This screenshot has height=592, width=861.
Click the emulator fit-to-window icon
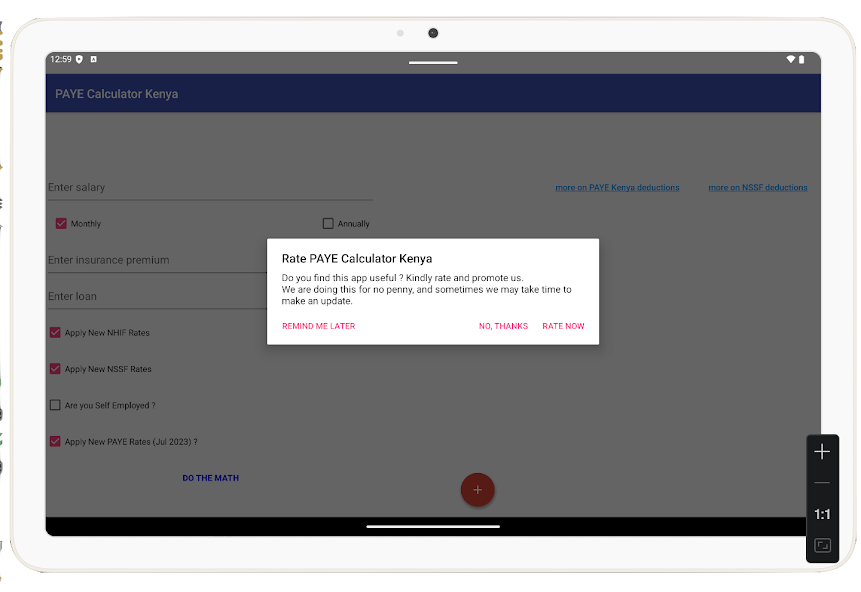click(x=822, y=545)
